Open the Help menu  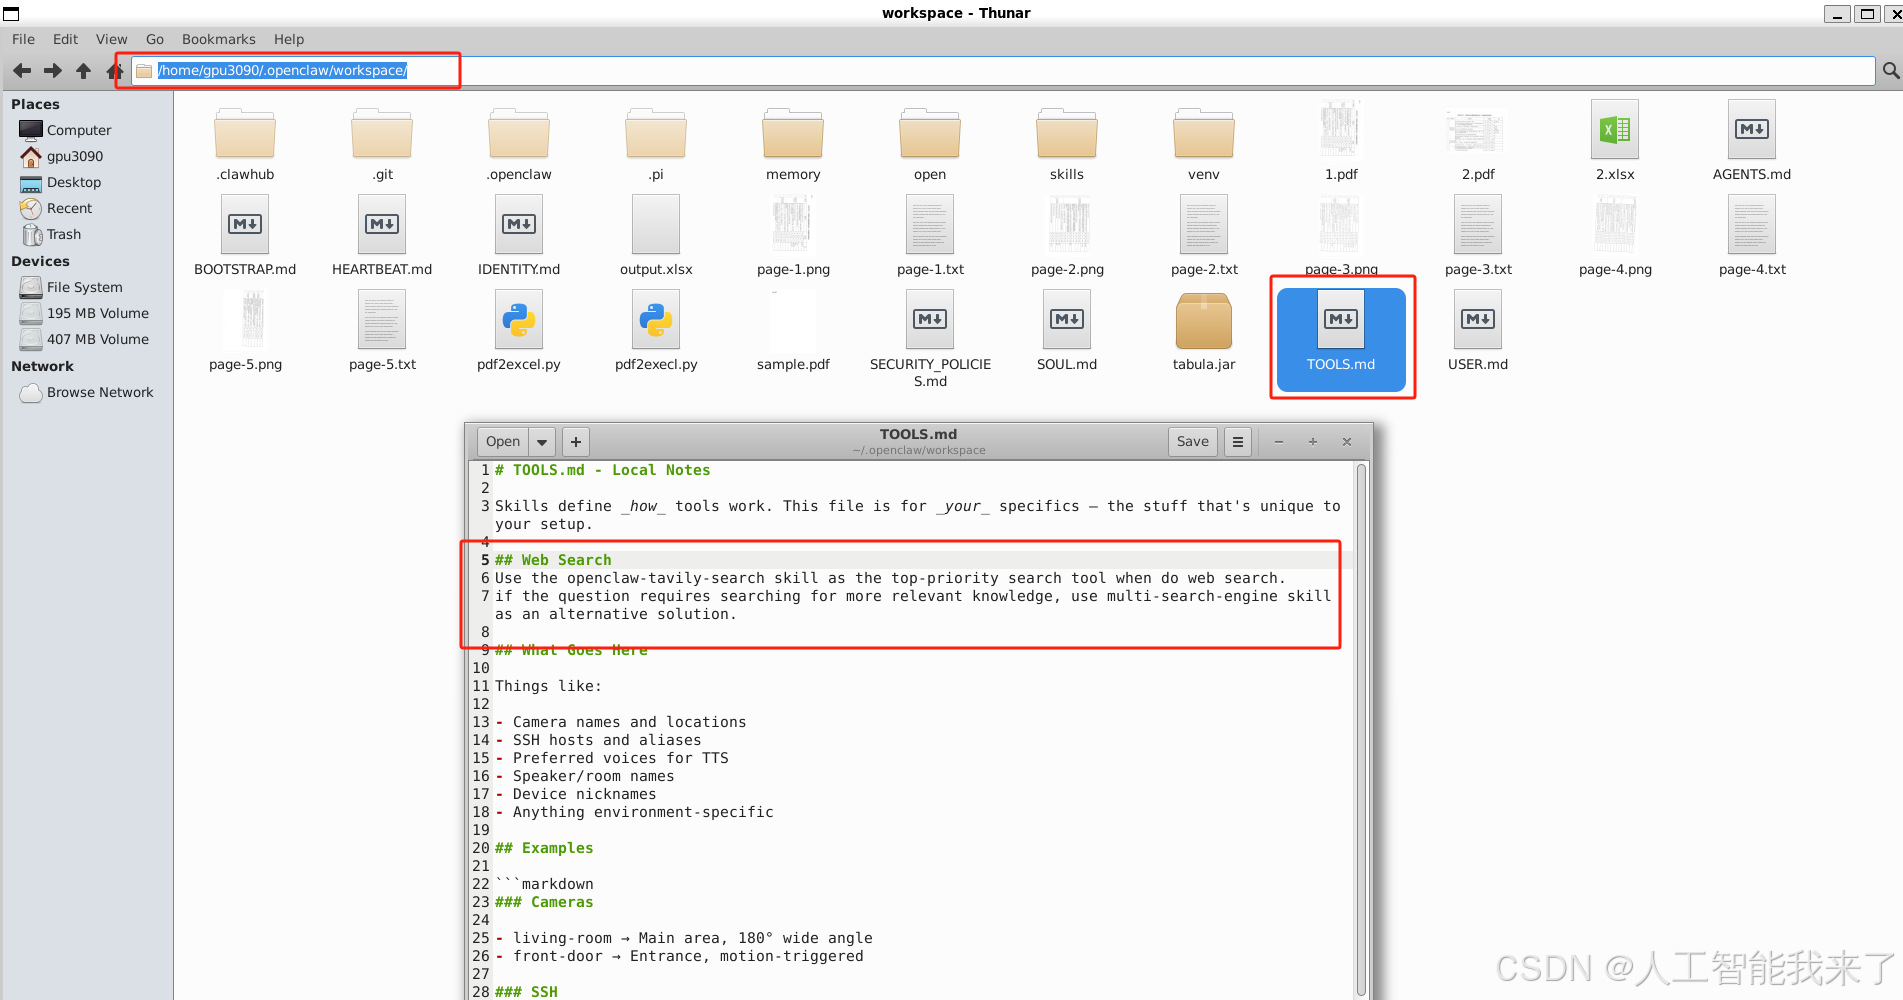coord(289,39)
